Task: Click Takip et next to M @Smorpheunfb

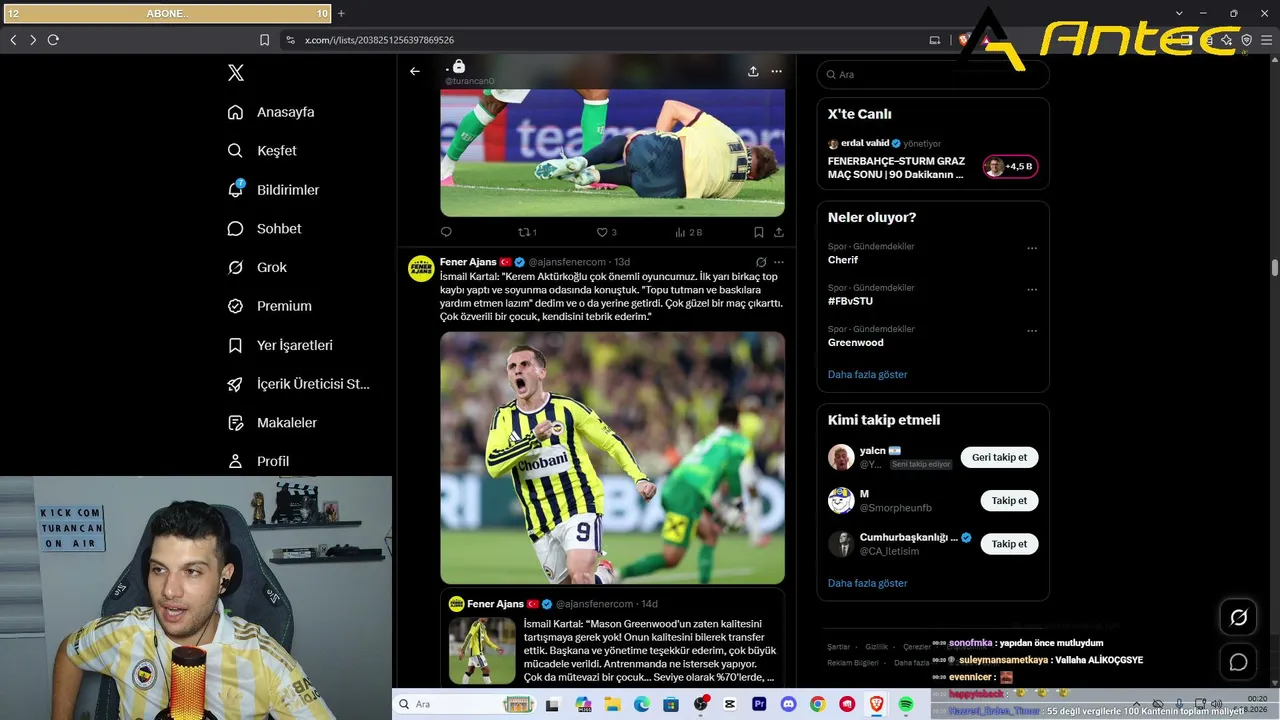Action: [1009, 500]
